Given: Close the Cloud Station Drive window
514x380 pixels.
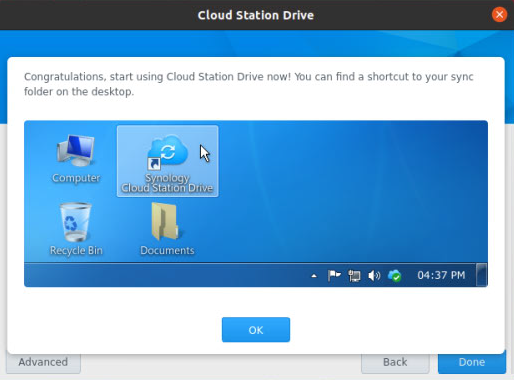Looking at the screenshot, I should [499, 15].
